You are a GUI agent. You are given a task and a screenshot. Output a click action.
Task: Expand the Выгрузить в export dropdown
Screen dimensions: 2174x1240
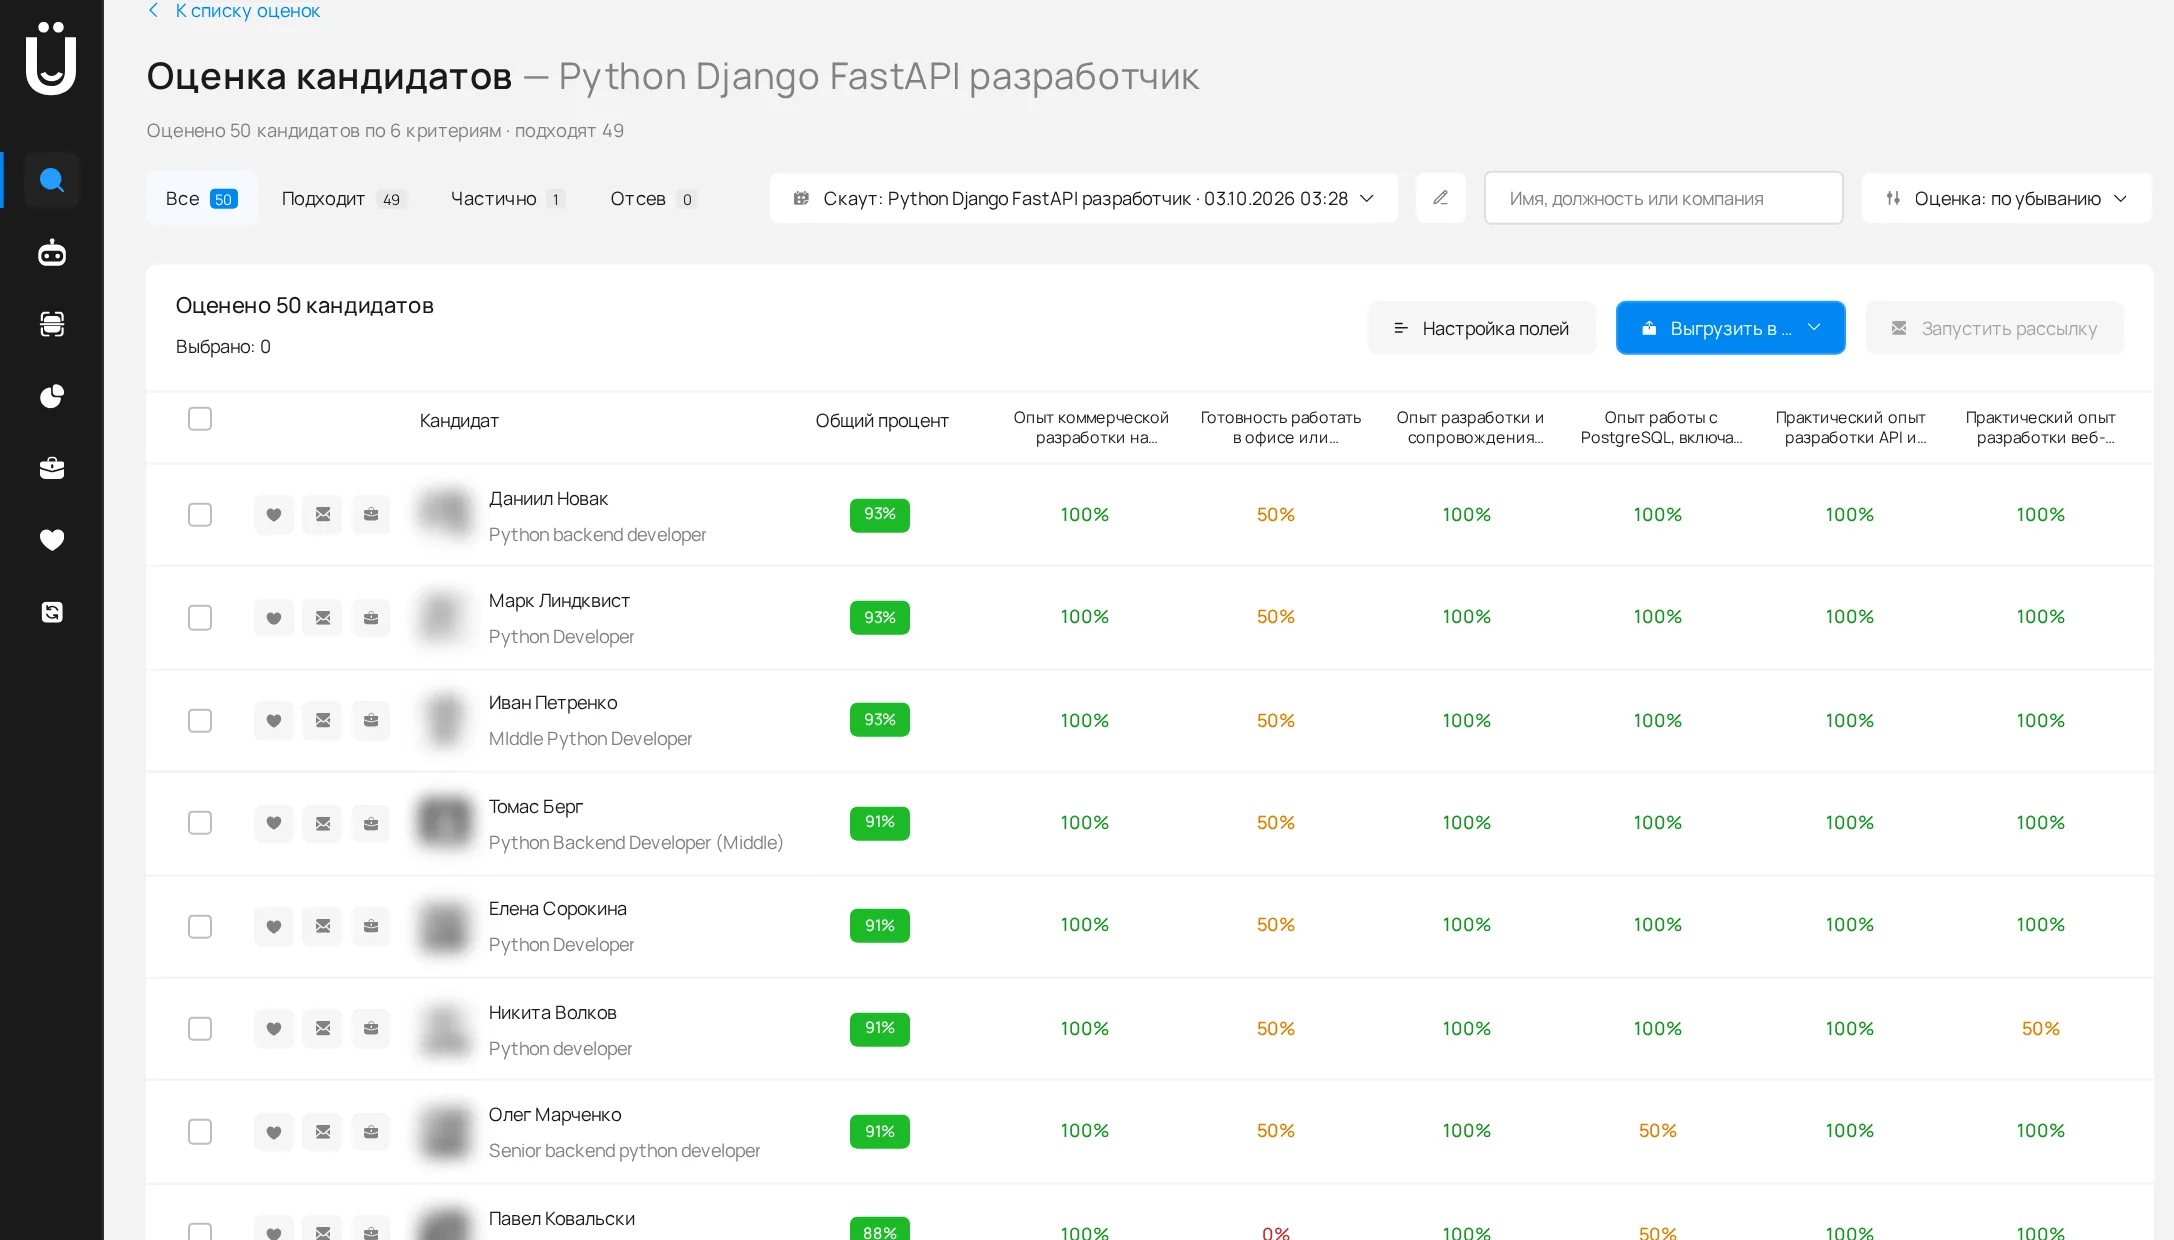click(x=1730, y=328)
